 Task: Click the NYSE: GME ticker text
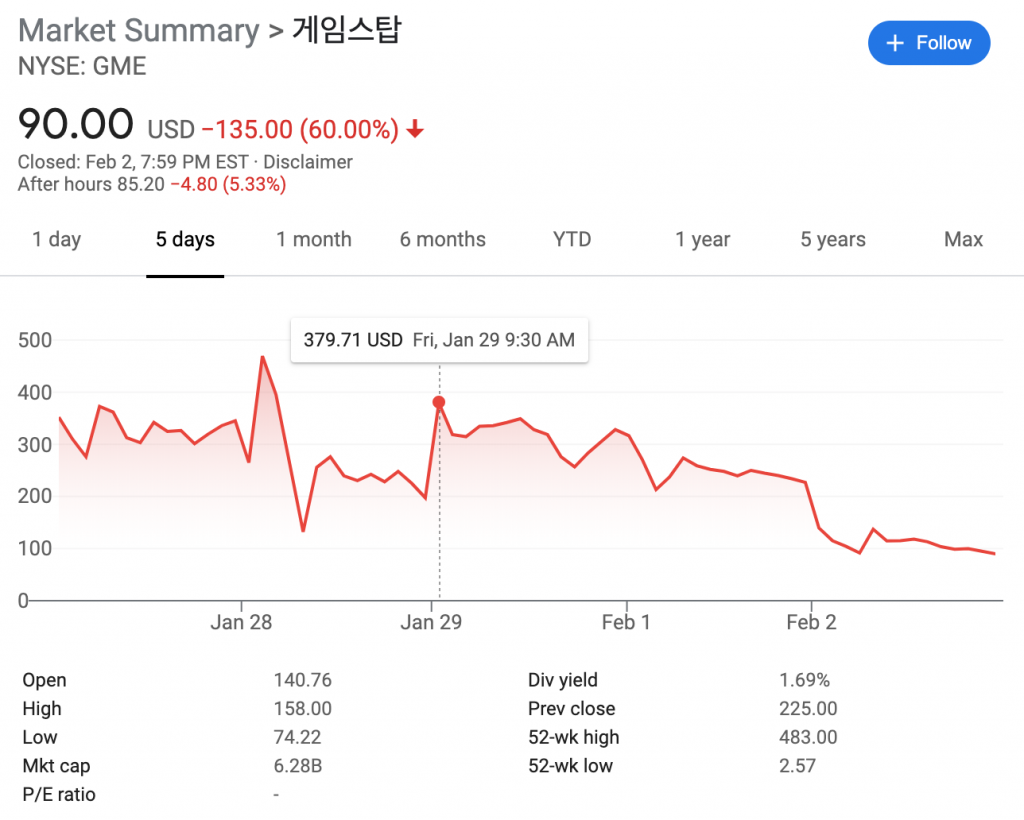pyautogui.click(x=82, y=67)
